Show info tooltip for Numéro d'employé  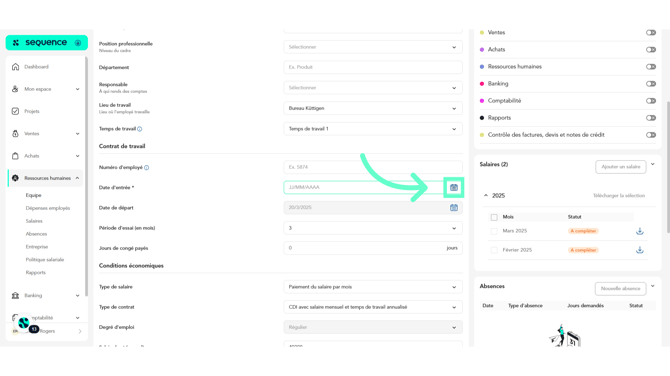(147, 167)
